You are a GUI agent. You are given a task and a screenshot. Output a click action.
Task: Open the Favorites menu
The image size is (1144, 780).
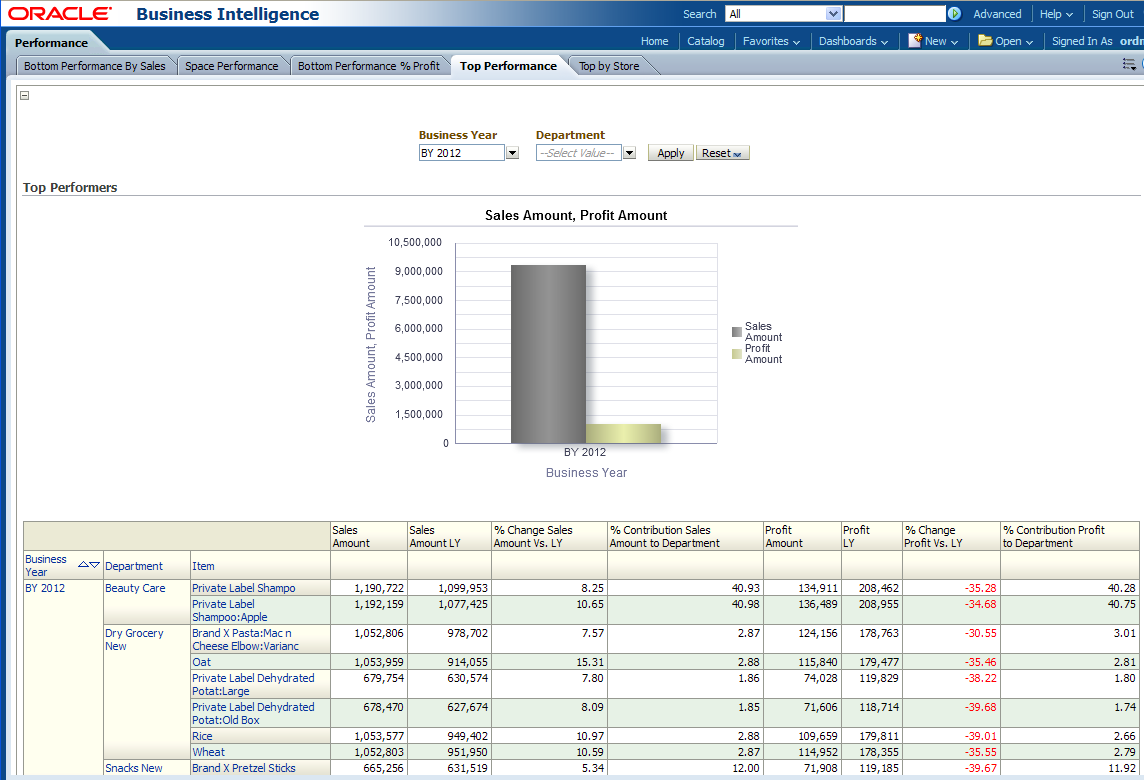771,41
